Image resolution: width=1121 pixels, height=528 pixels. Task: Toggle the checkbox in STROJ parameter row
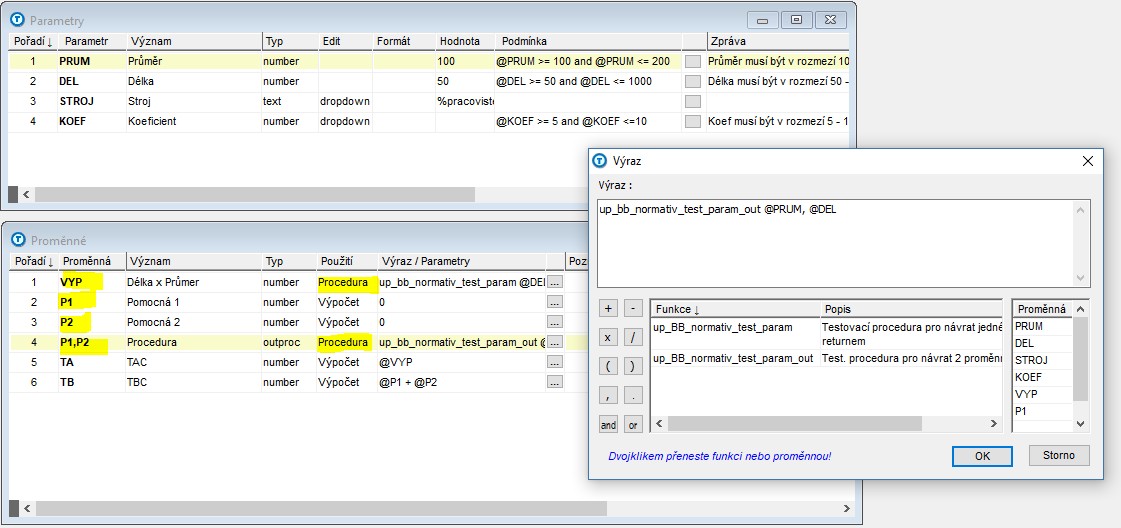[693, 101]
